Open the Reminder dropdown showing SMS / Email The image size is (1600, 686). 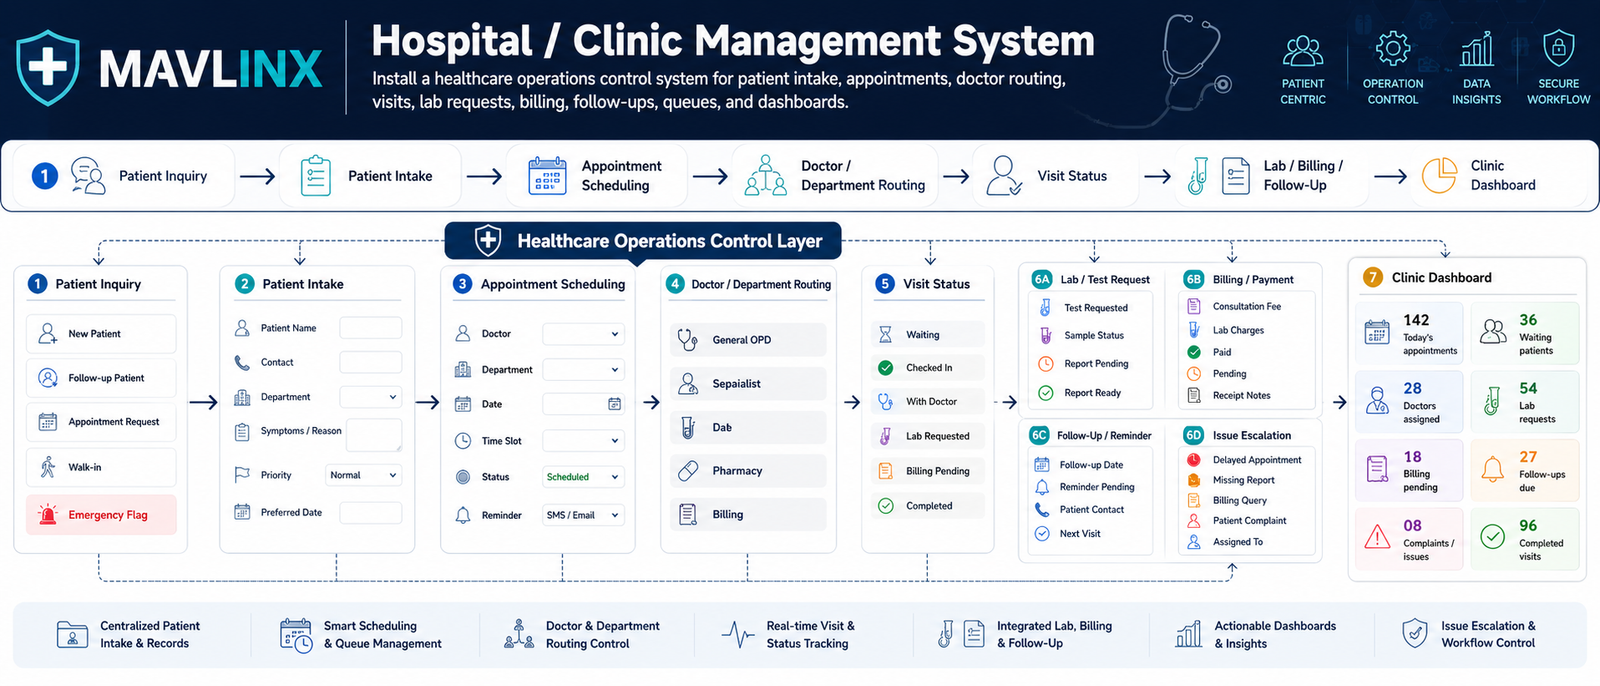(x=584, y=515)
